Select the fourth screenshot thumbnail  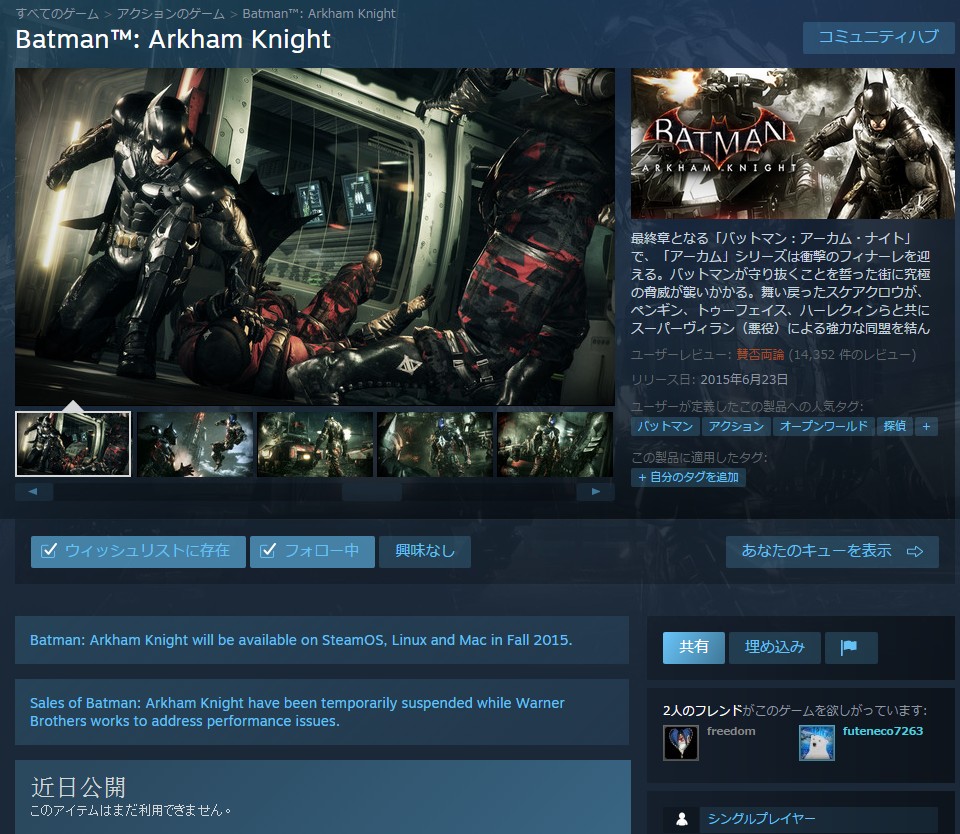click(435, 444)
